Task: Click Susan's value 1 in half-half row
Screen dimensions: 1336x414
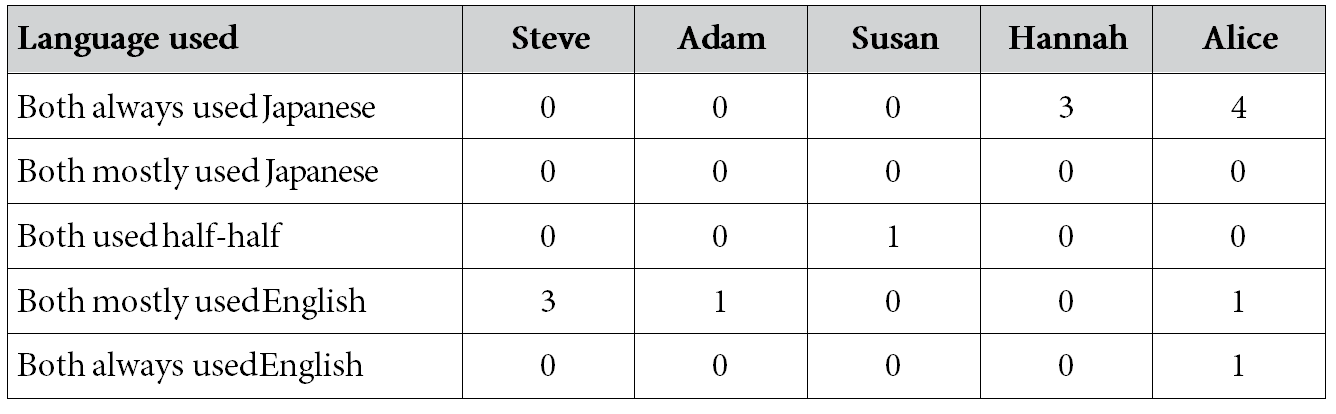Action: click(x=895, y=236)
